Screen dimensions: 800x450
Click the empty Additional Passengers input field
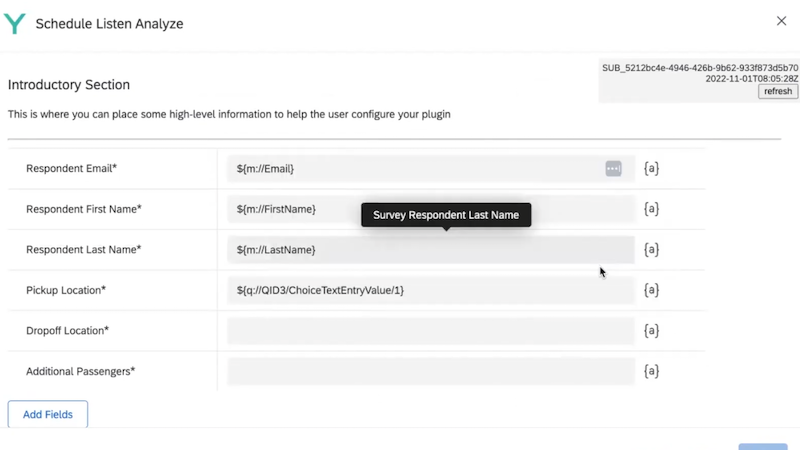(431, 371)
